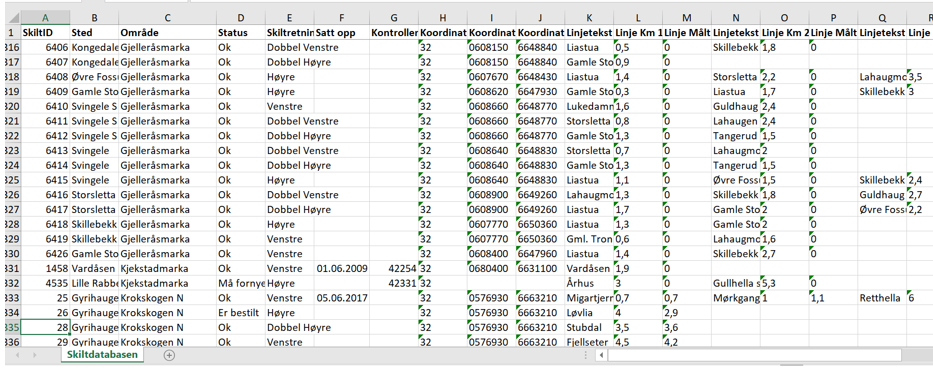The image size is (933, 378).
Task: Select row 331 header
Action: coord(12,268)
